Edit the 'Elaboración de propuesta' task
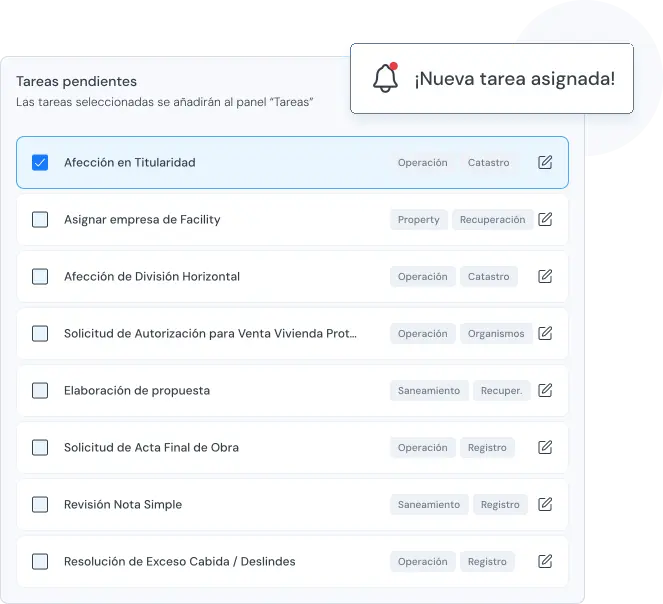 click(x=545, y=390)
